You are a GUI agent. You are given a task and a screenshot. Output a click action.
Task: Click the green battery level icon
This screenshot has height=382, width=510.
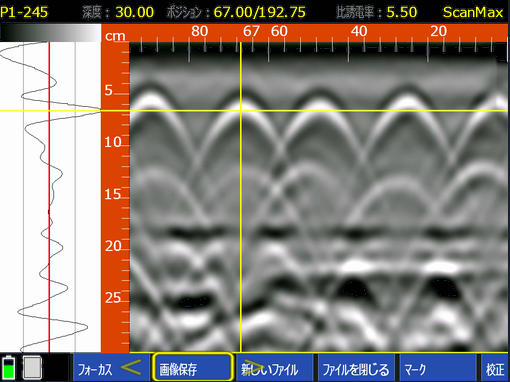pos(9,368)
